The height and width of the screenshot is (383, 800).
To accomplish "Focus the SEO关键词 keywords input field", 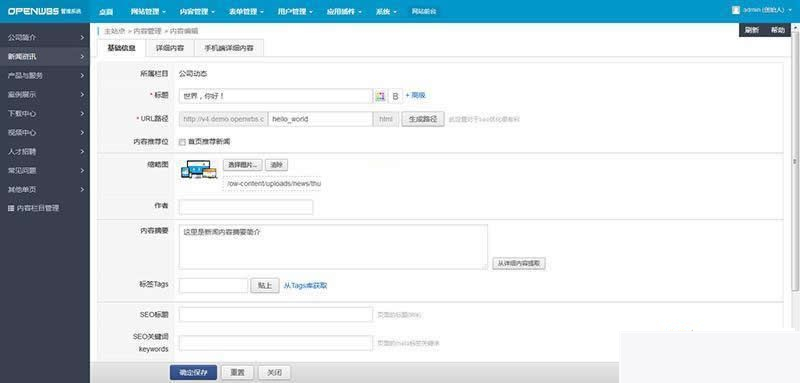I will (x=276, y=343).
